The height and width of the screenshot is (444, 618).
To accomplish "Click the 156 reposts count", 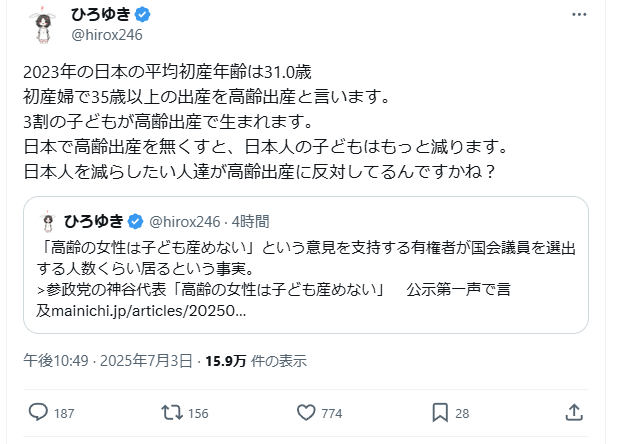I will click(x=198, y=413).
